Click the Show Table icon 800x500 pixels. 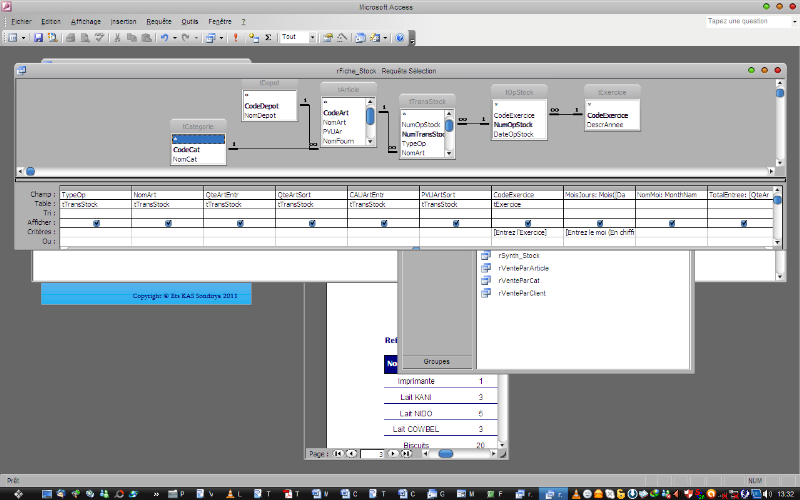pyautogui.click(x=252, y=38)
